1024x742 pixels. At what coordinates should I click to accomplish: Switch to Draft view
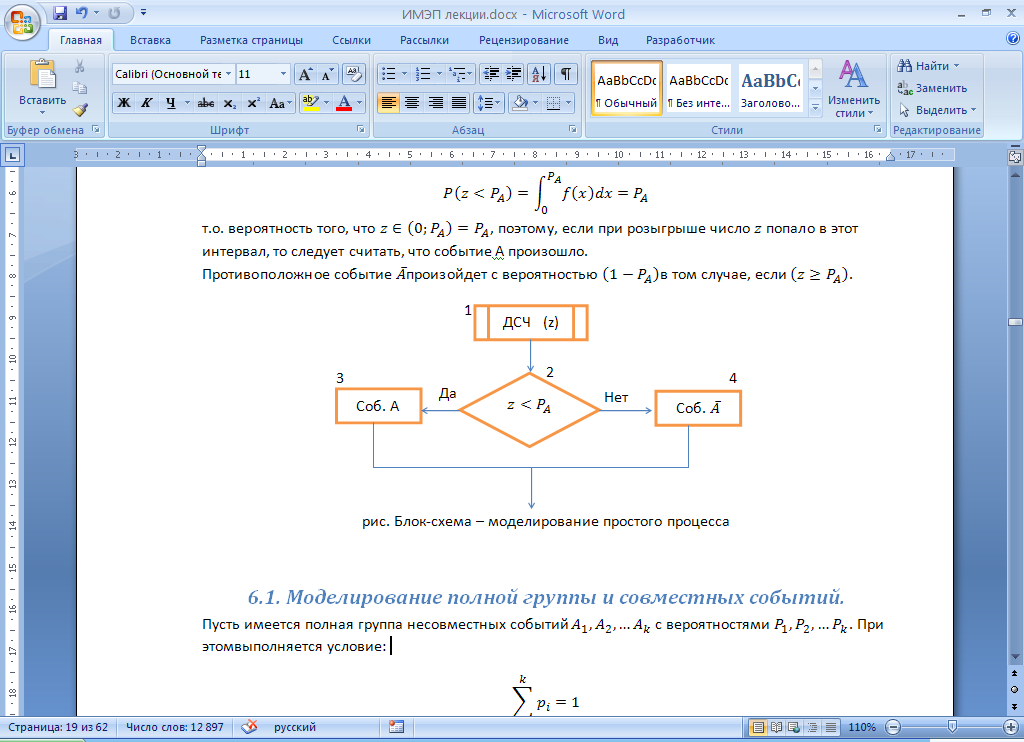tap(831, 727)
